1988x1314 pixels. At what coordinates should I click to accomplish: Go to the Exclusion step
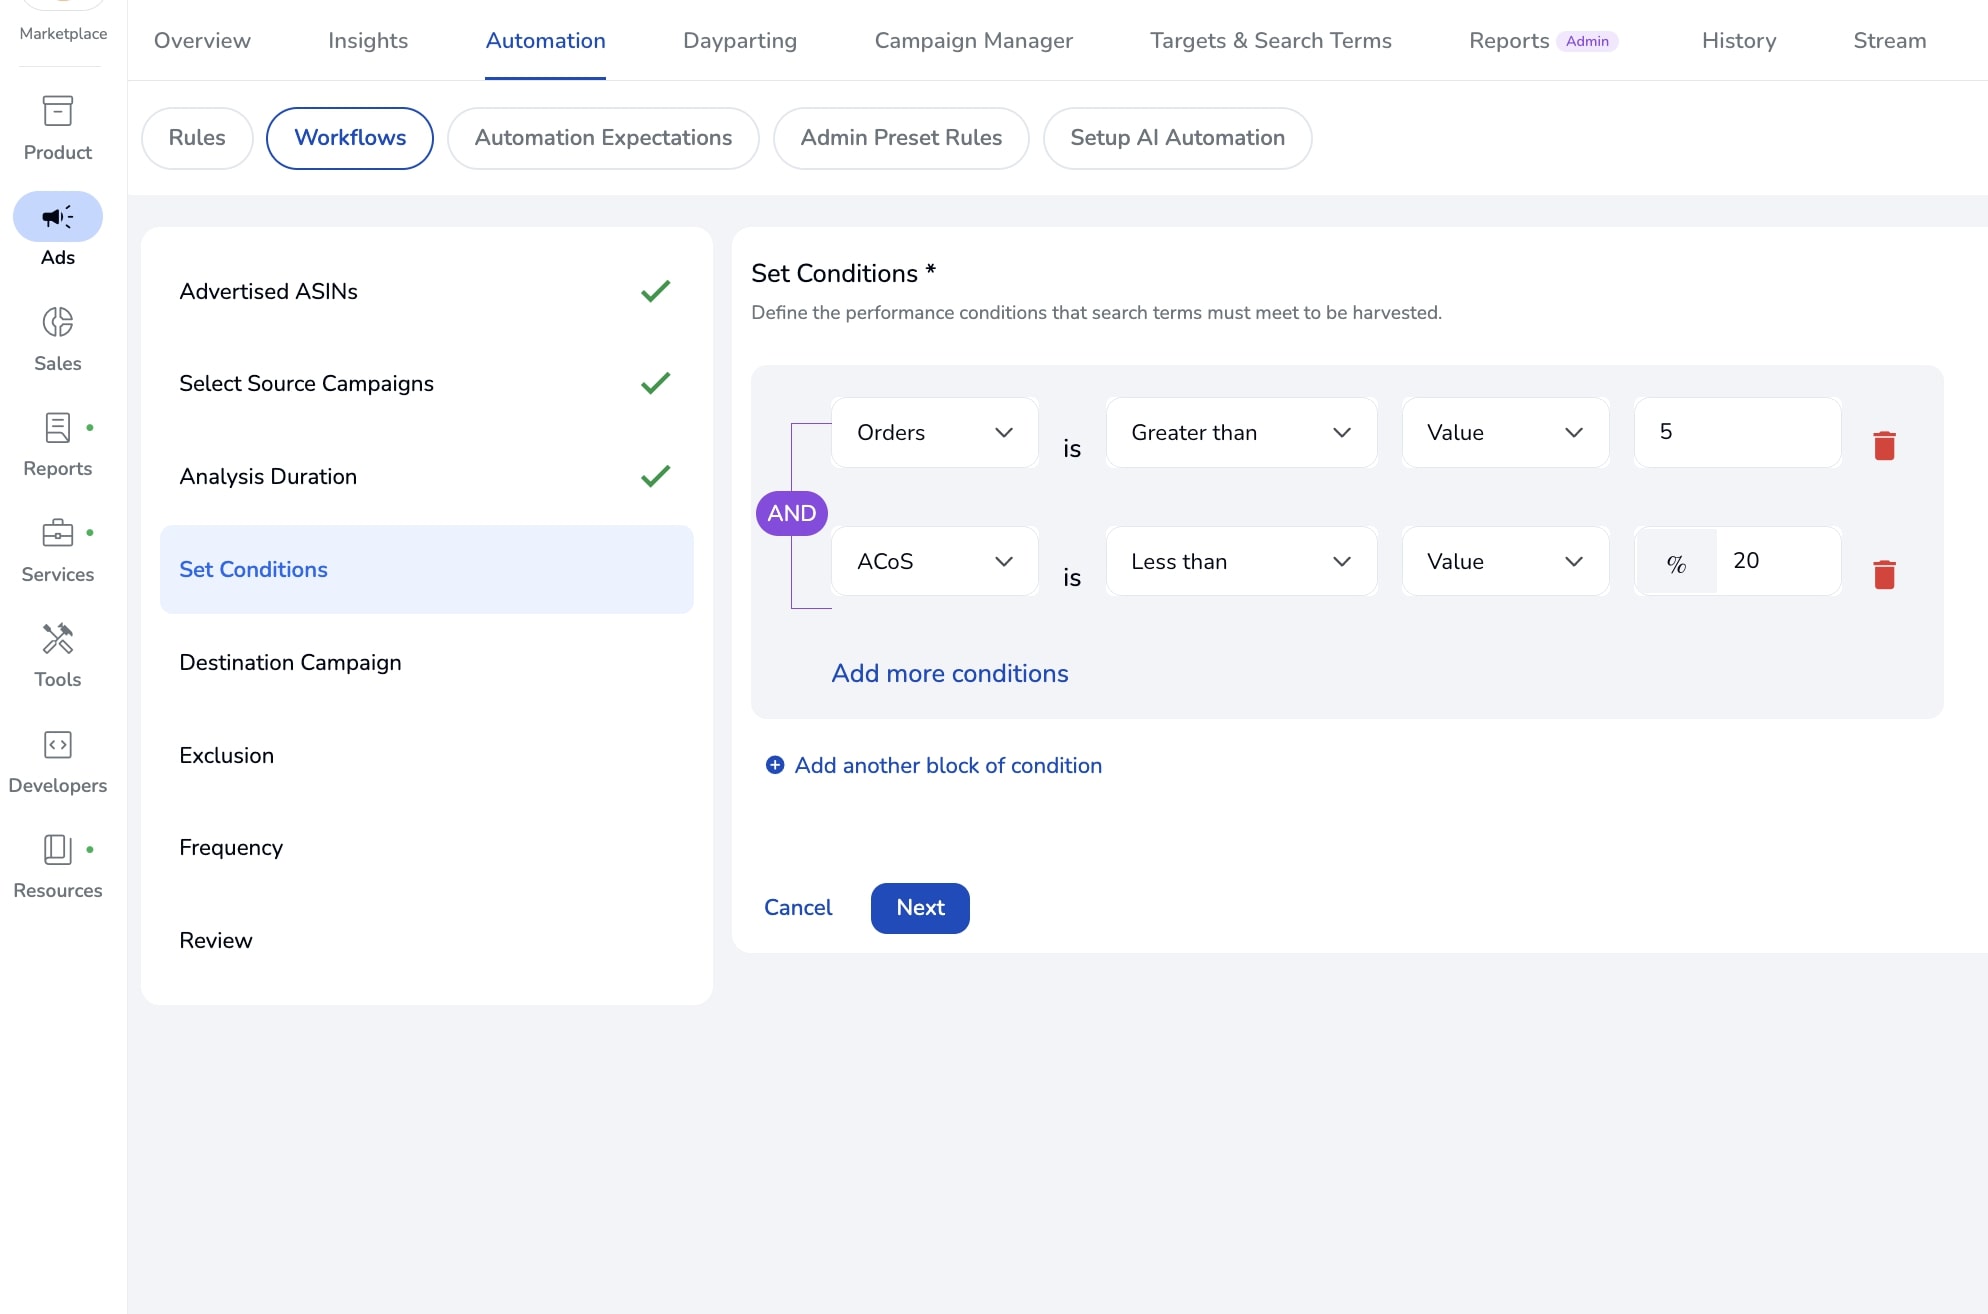click(x=426, y=756)
